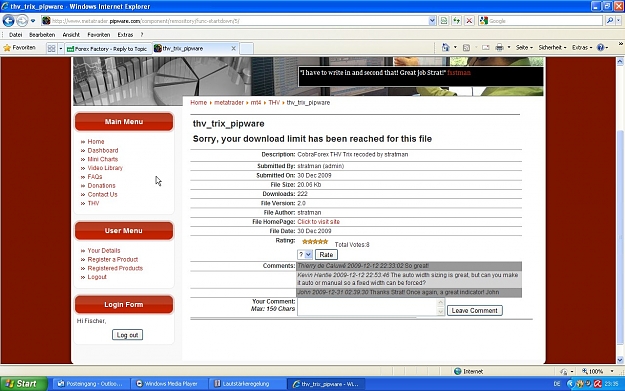Expand the tab list dropdown arrow
Viewport: 625px width, 391px height.
61,48
